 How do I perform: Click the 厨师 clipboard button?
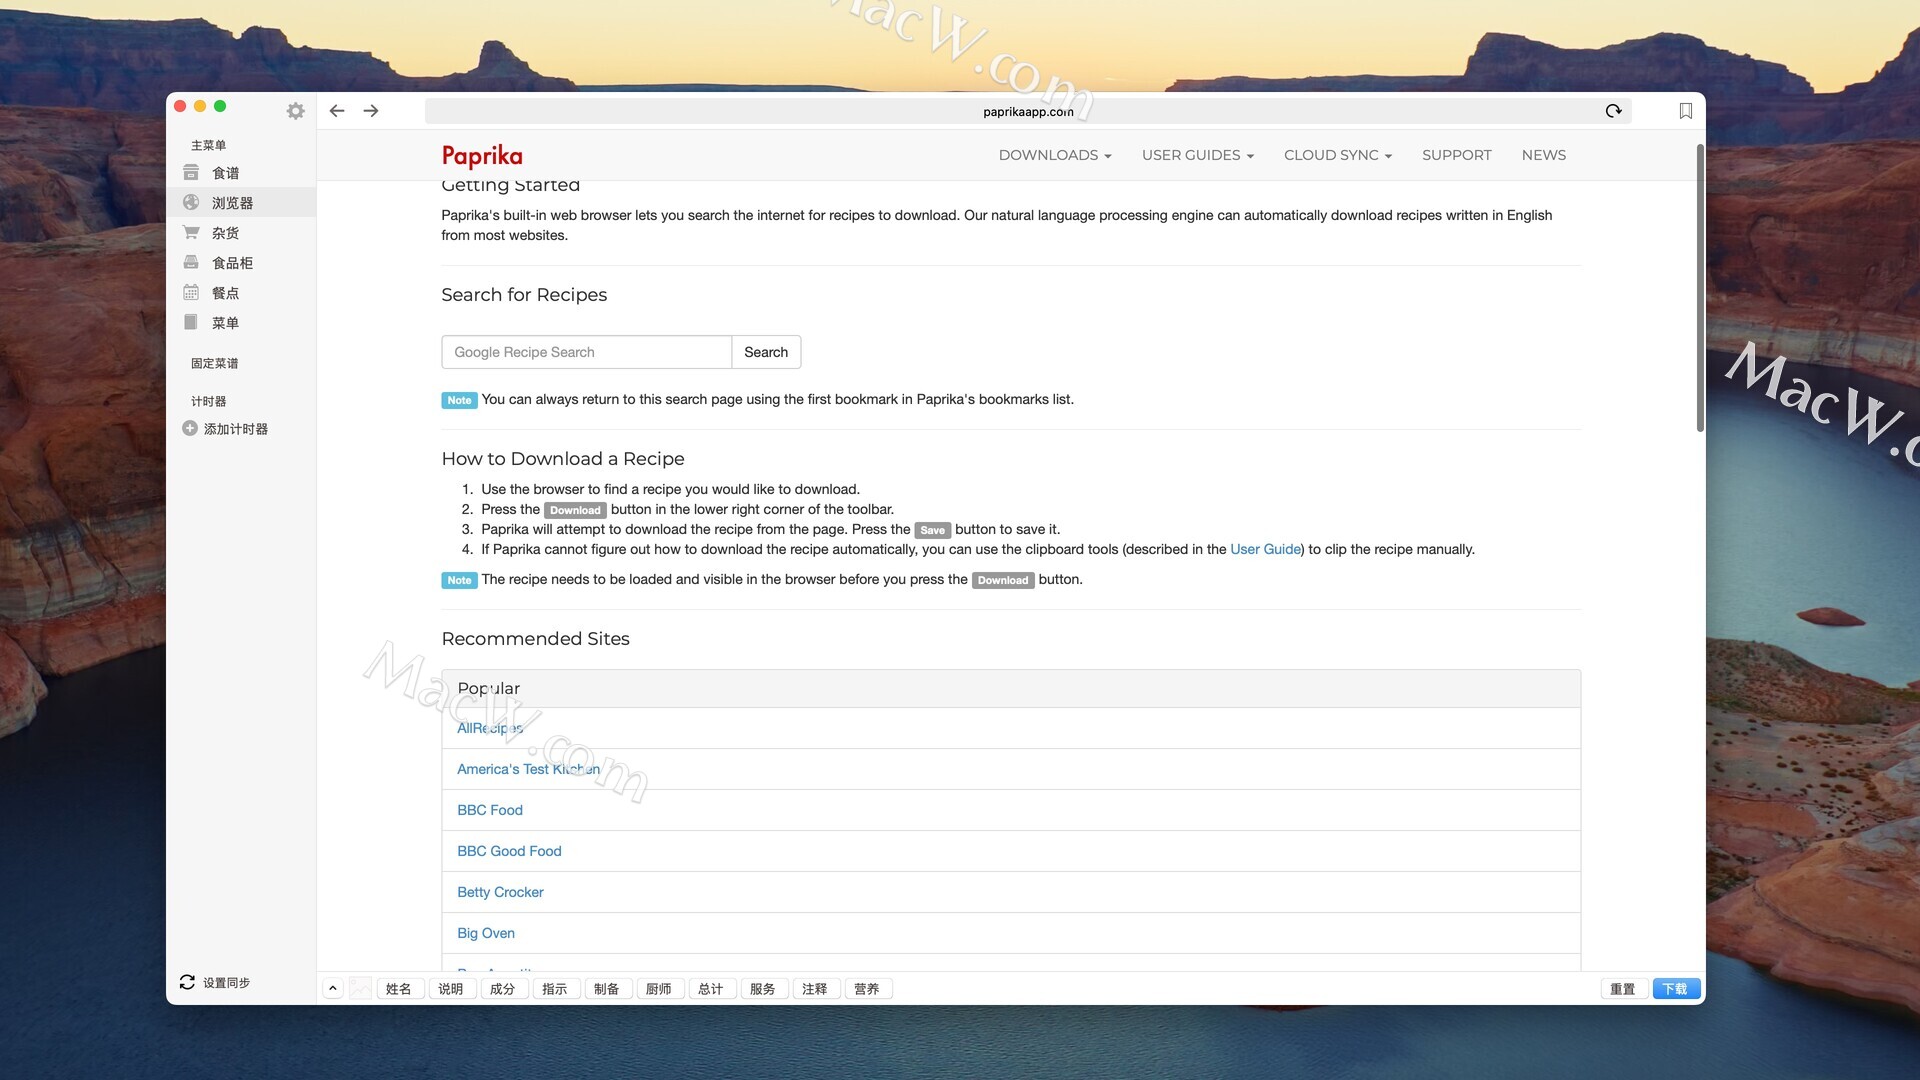click(x=659, y=989)
